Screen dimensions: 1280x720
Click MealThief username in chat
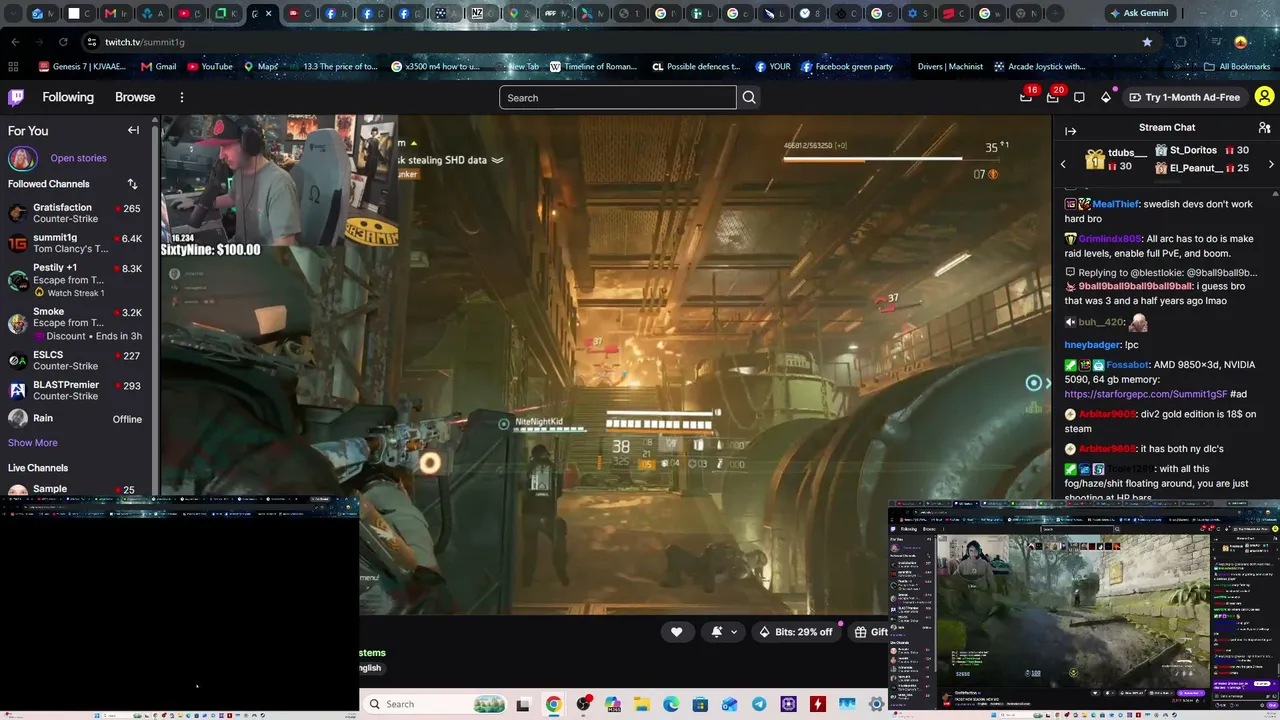[x=1116, y=204]
